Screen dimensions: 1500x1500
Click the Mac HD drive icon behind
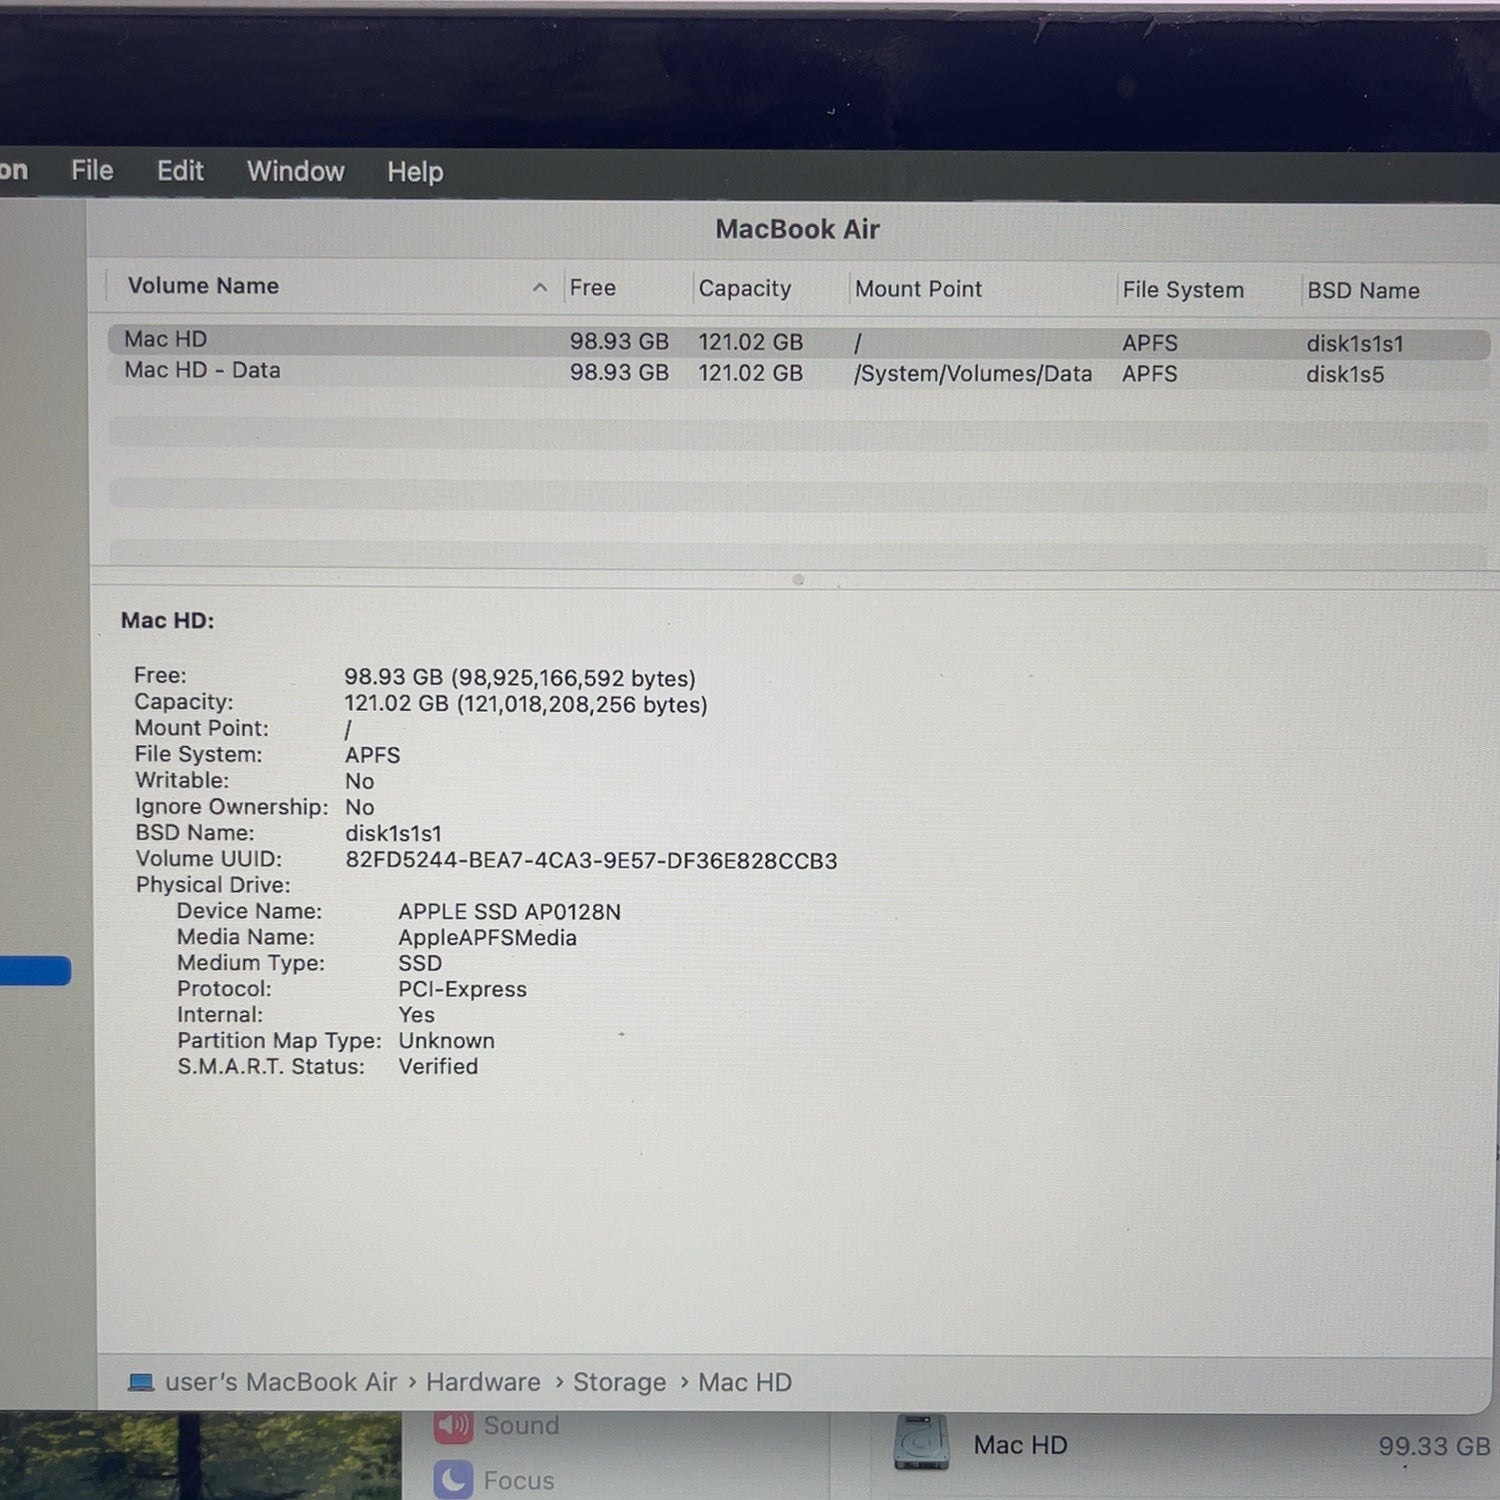[921, 1444]
